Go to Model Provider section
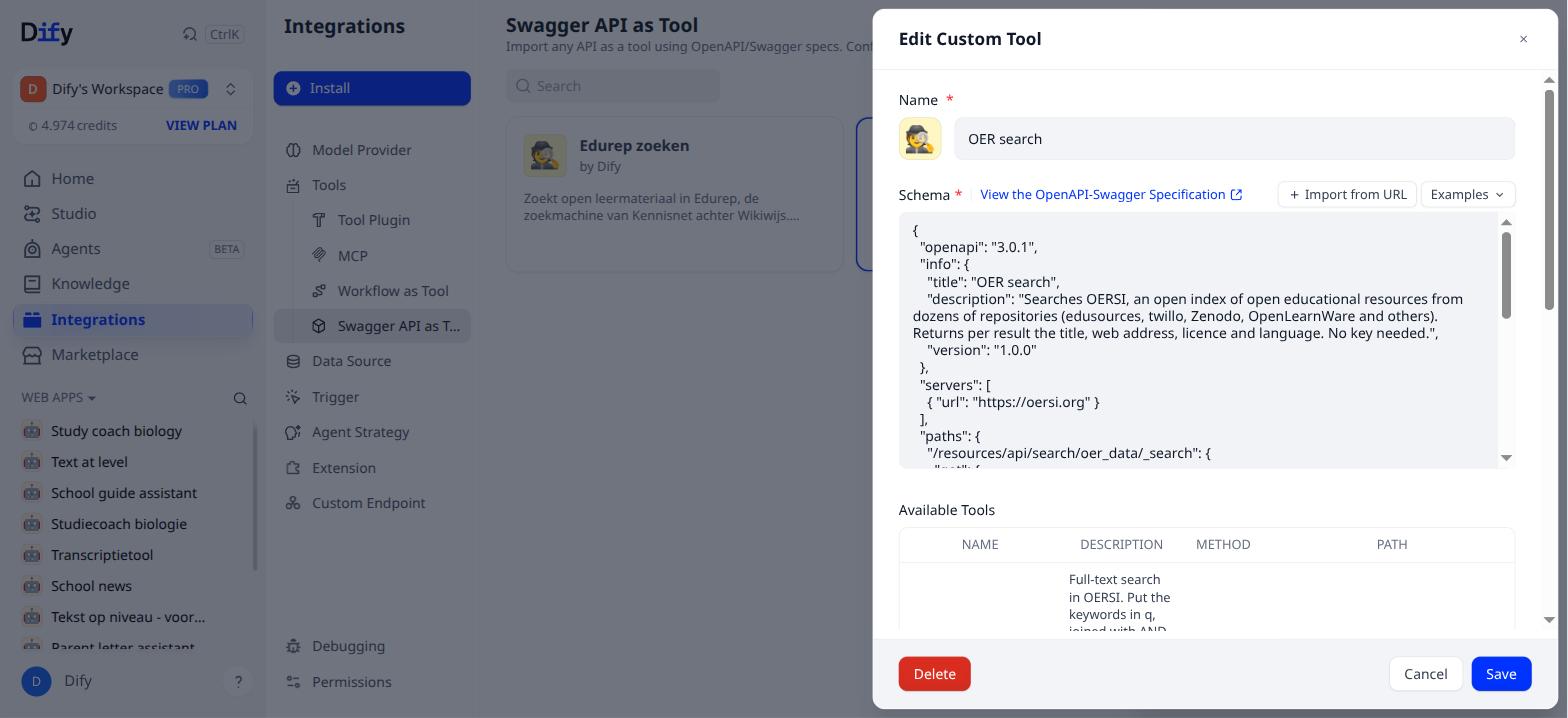Image resolution: width=1568 pixels, height=718 pixels. pos(372,150)
